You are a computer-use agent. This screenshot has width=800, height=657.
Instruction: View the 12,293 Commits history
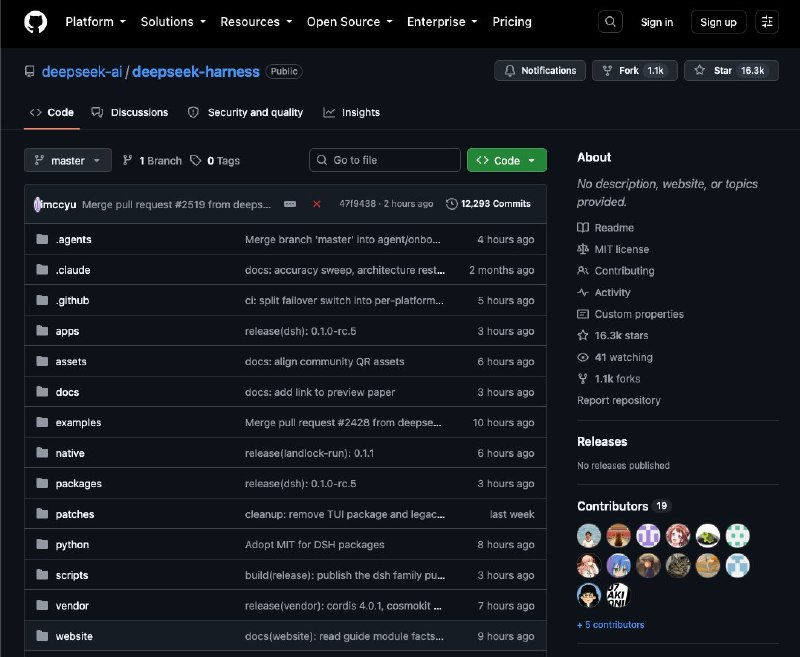(x=488, y=204)
